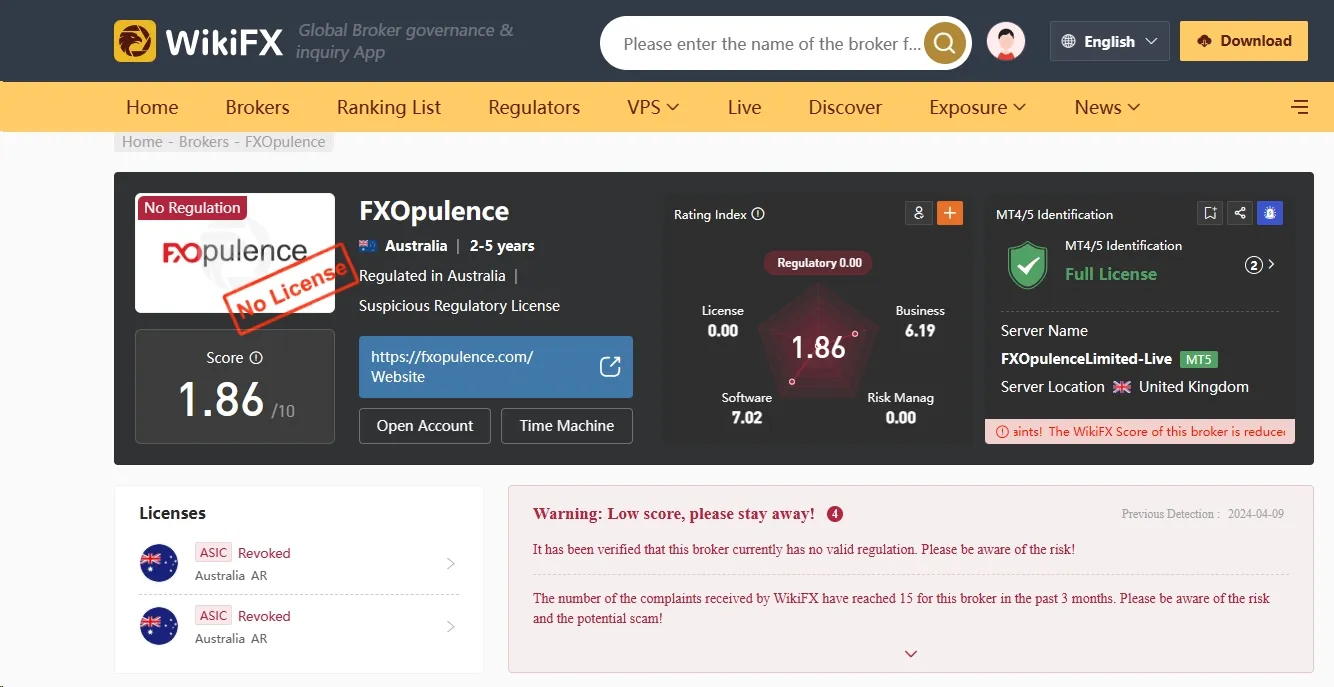
Task: Click Brokers in the breadcrumb
Action: tap(204, 142)
